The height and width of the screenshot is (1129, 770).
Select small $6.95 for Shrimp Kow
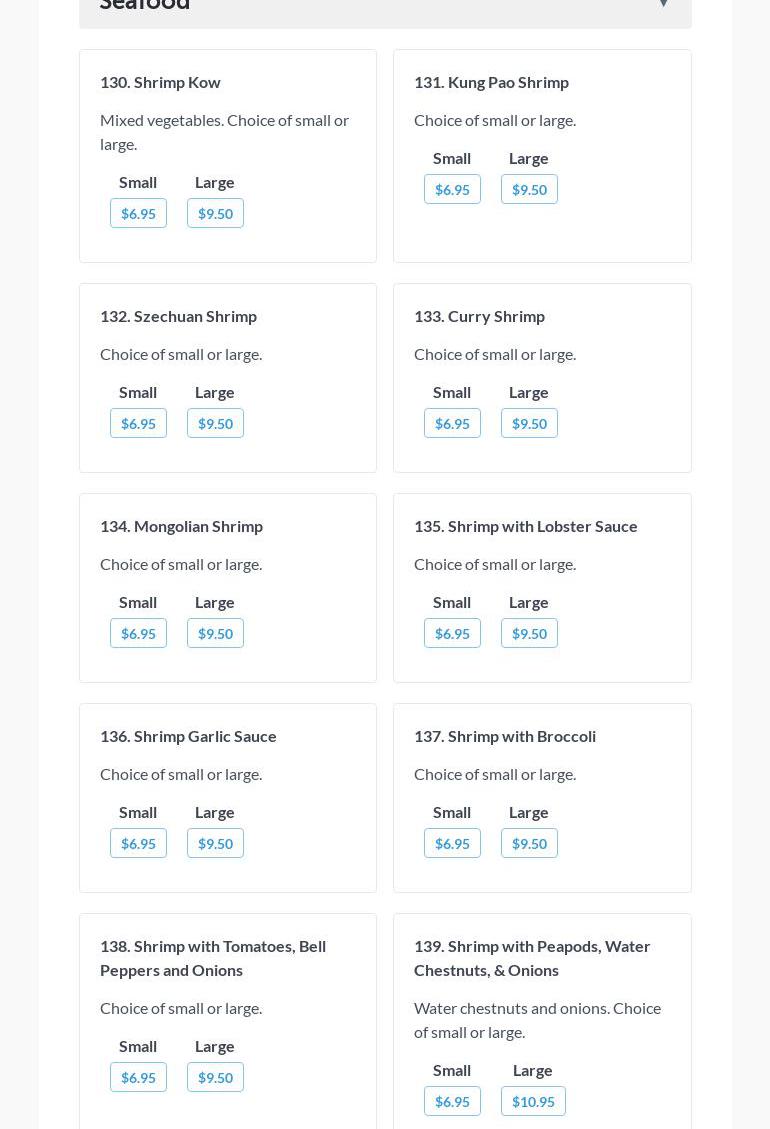tap(138, 213)
